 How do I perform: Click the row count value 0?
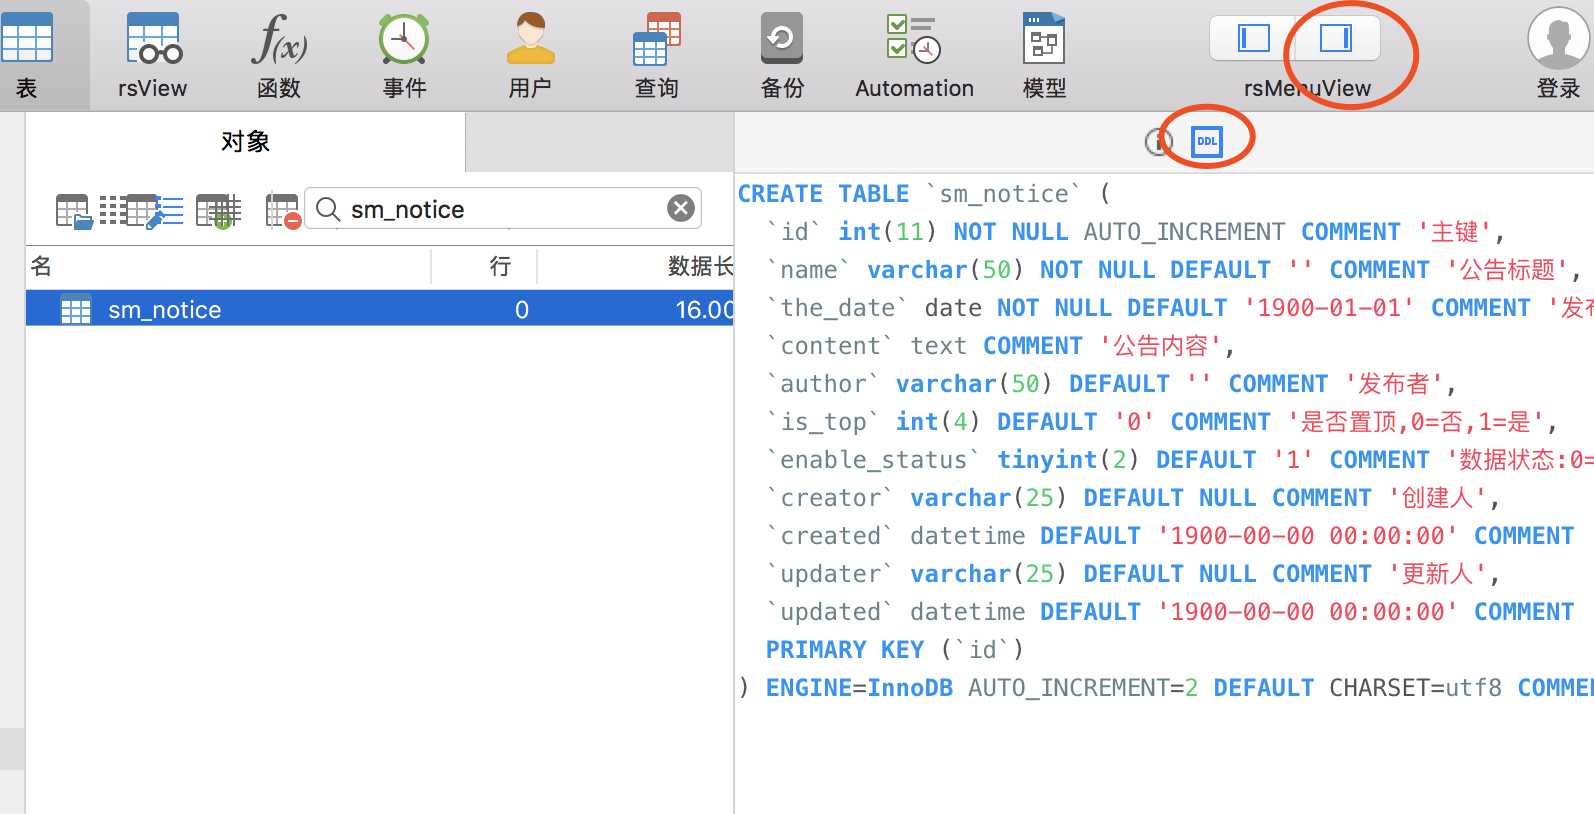(522, 310)
